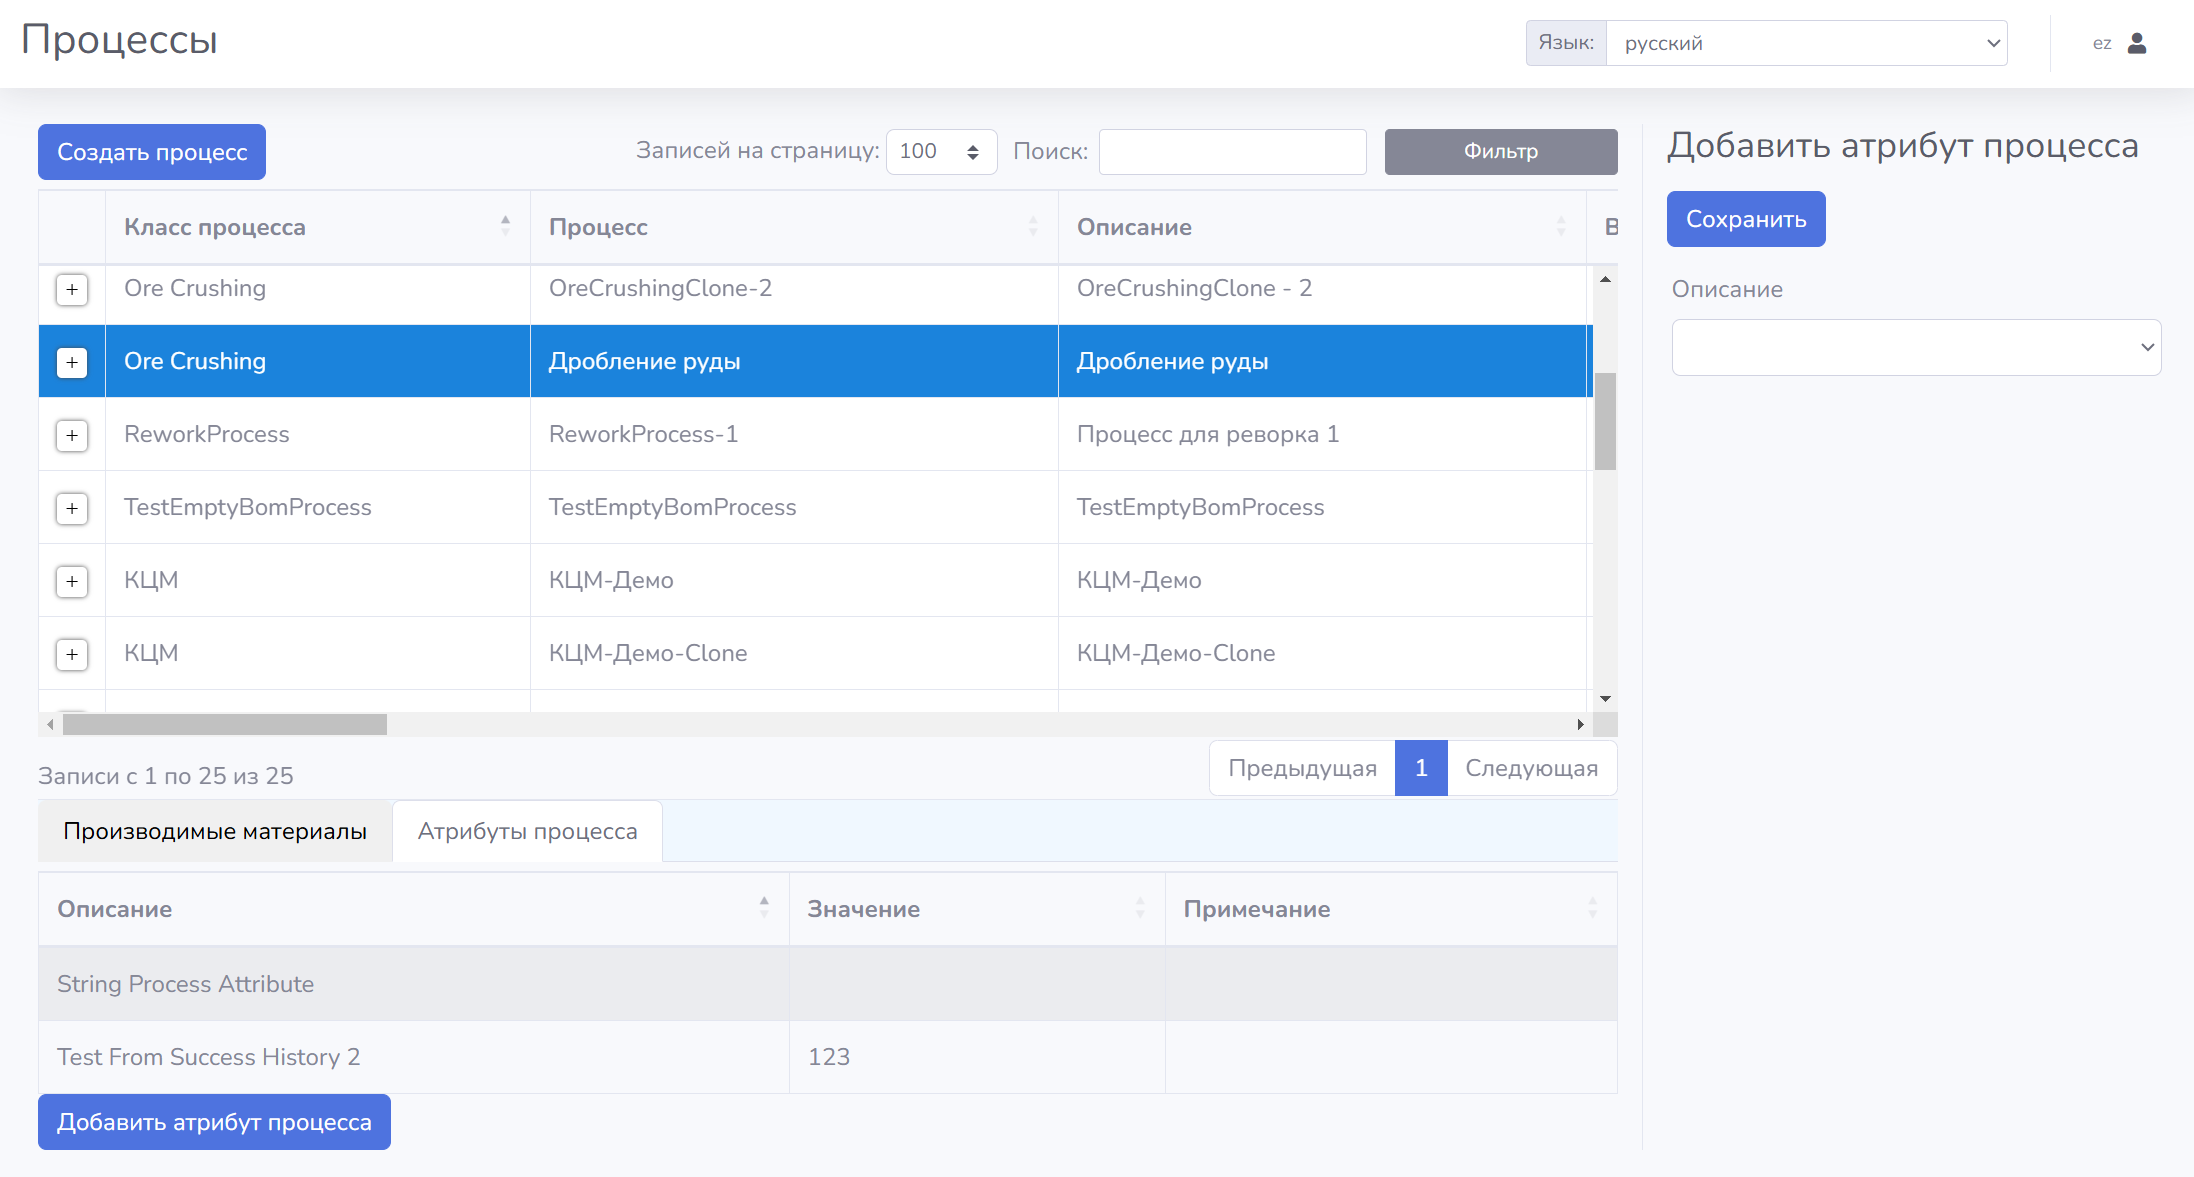Go to Следующая page
Image resolution: width=2194 pixels, height=1177 pixels.
(1531, 768)
